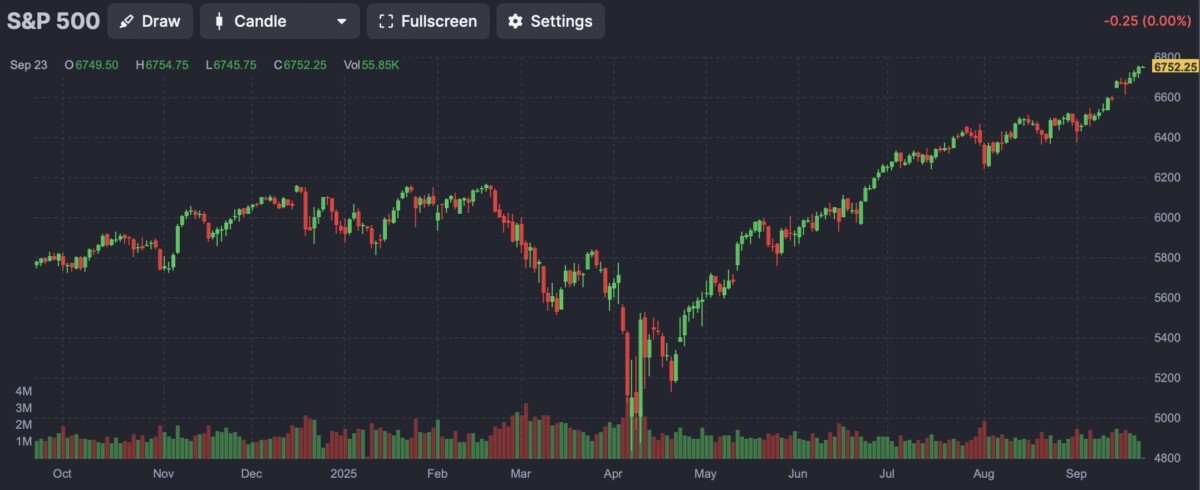Click the yellow 6752.25 current price label
1200x490 pixels.
tap(1174, 67)
